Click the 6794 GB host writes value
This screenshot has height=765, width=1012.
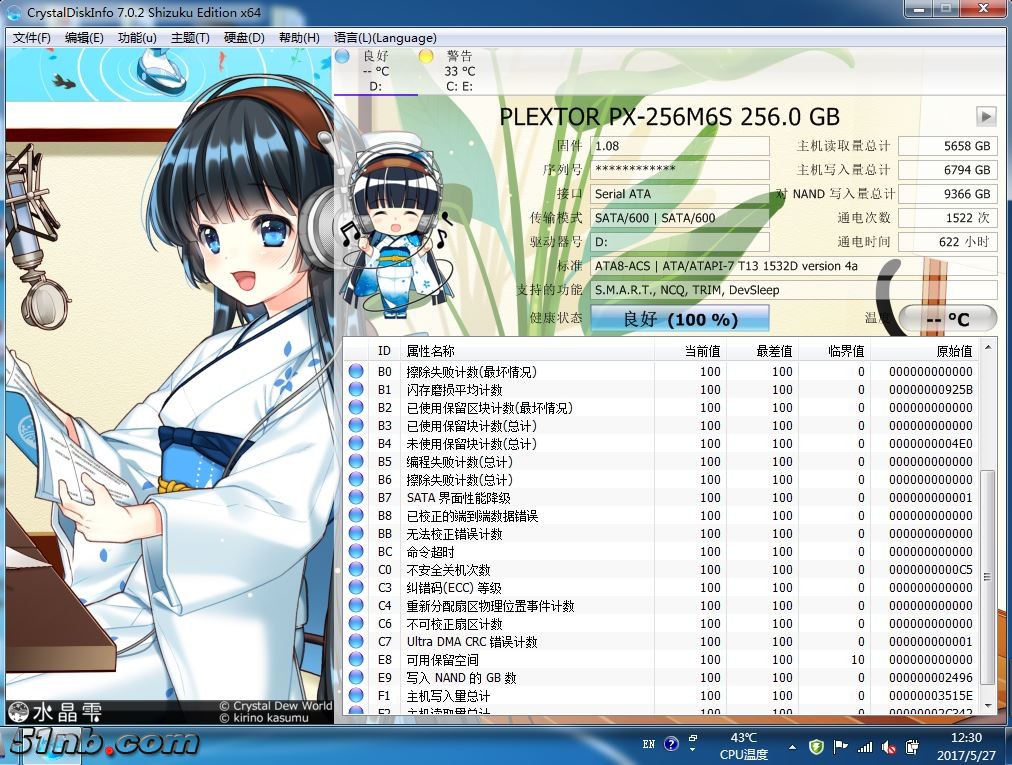click(x=947, y=170)
